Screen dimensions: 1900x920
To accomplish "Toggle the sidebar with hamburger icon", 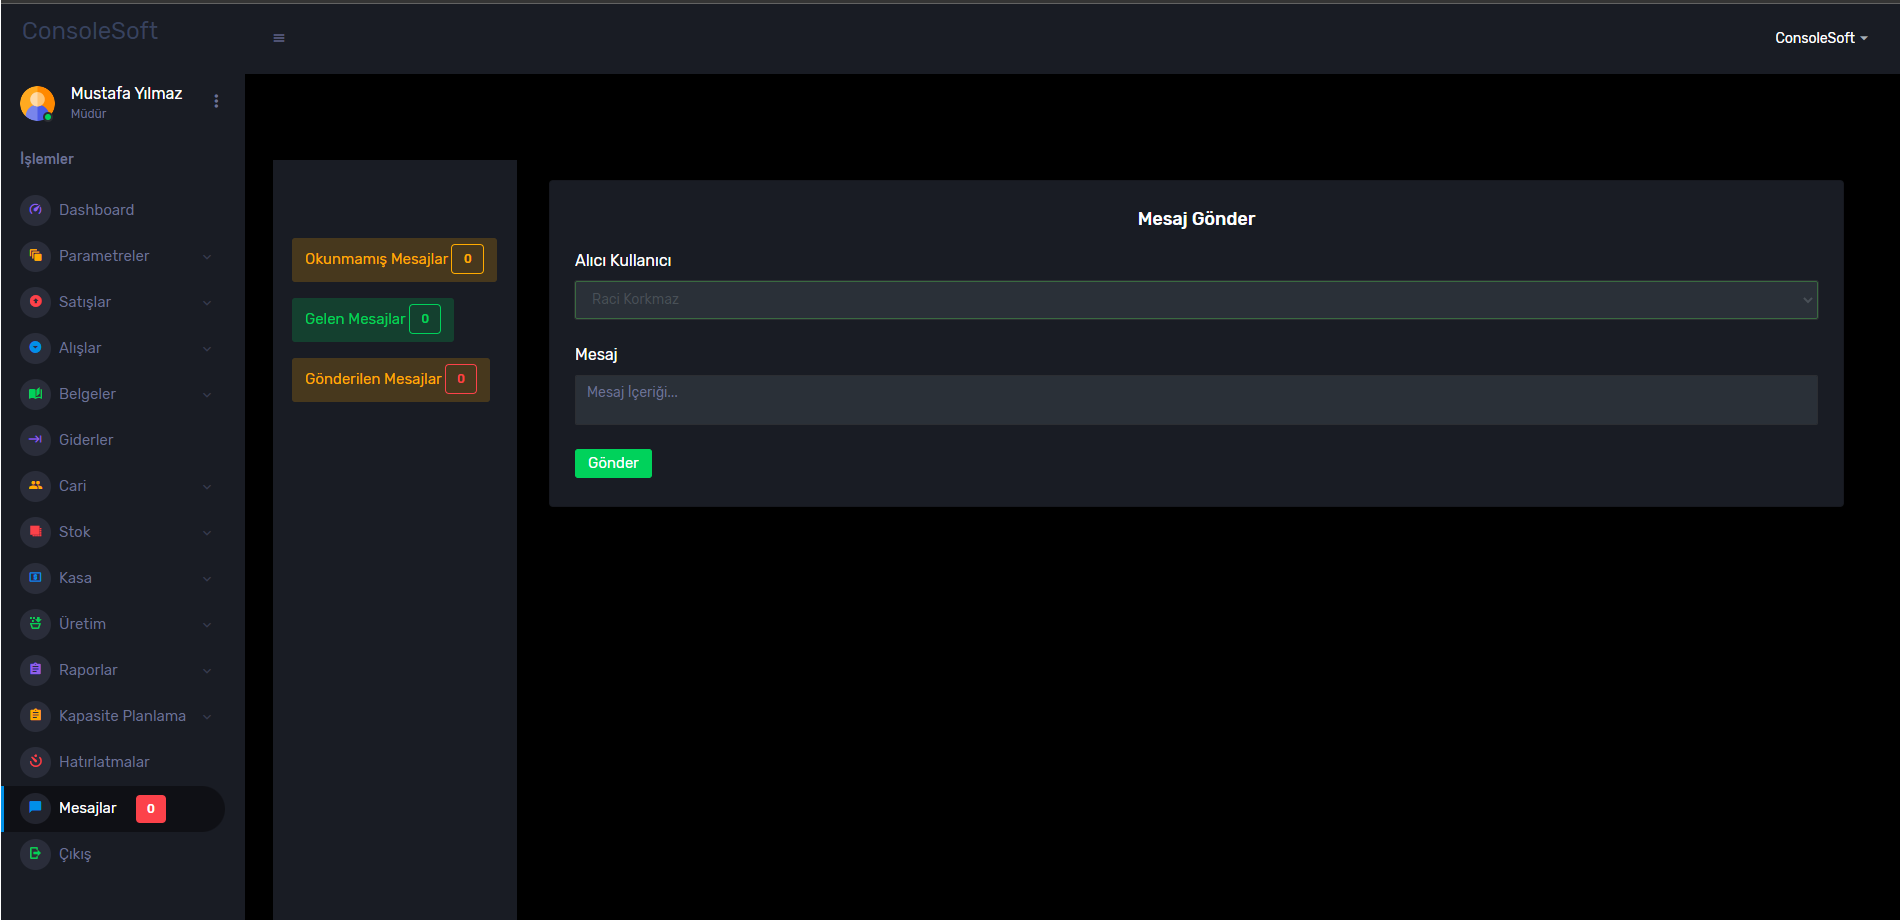I will pyautogui.click(x=279, y=38).
